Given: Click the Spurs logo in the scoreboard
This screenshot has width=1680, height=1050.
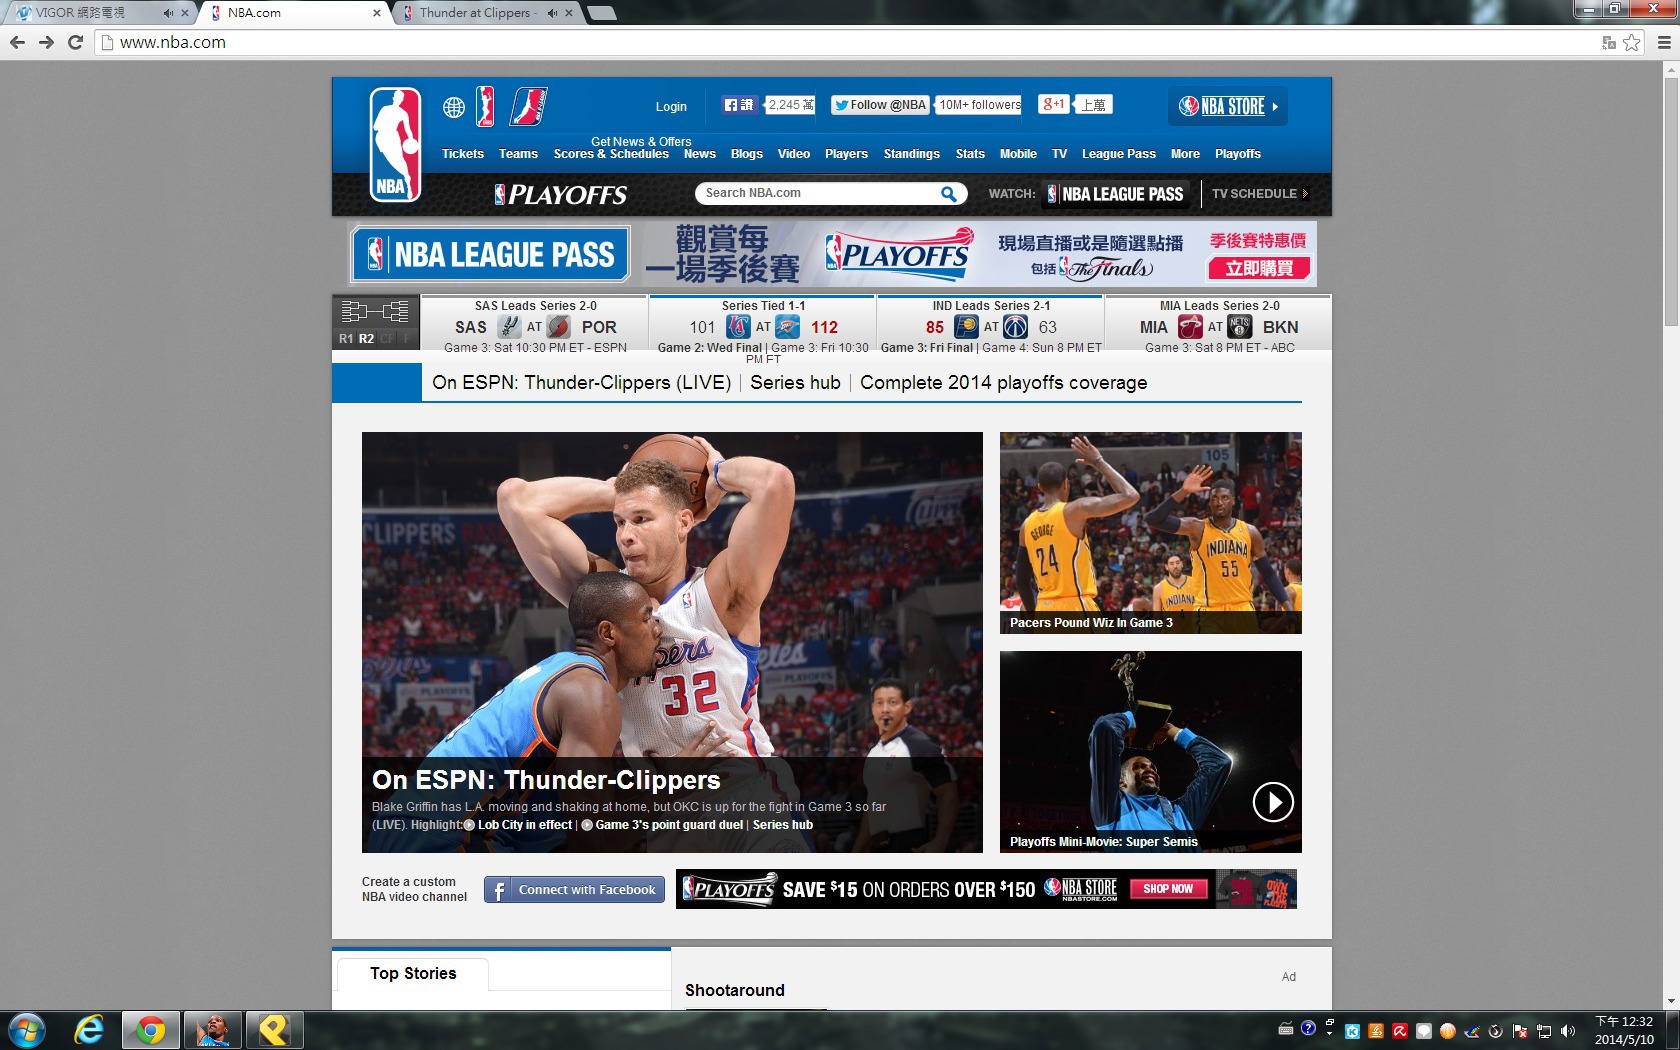Looking at the screenshot, I should point(509,326).
